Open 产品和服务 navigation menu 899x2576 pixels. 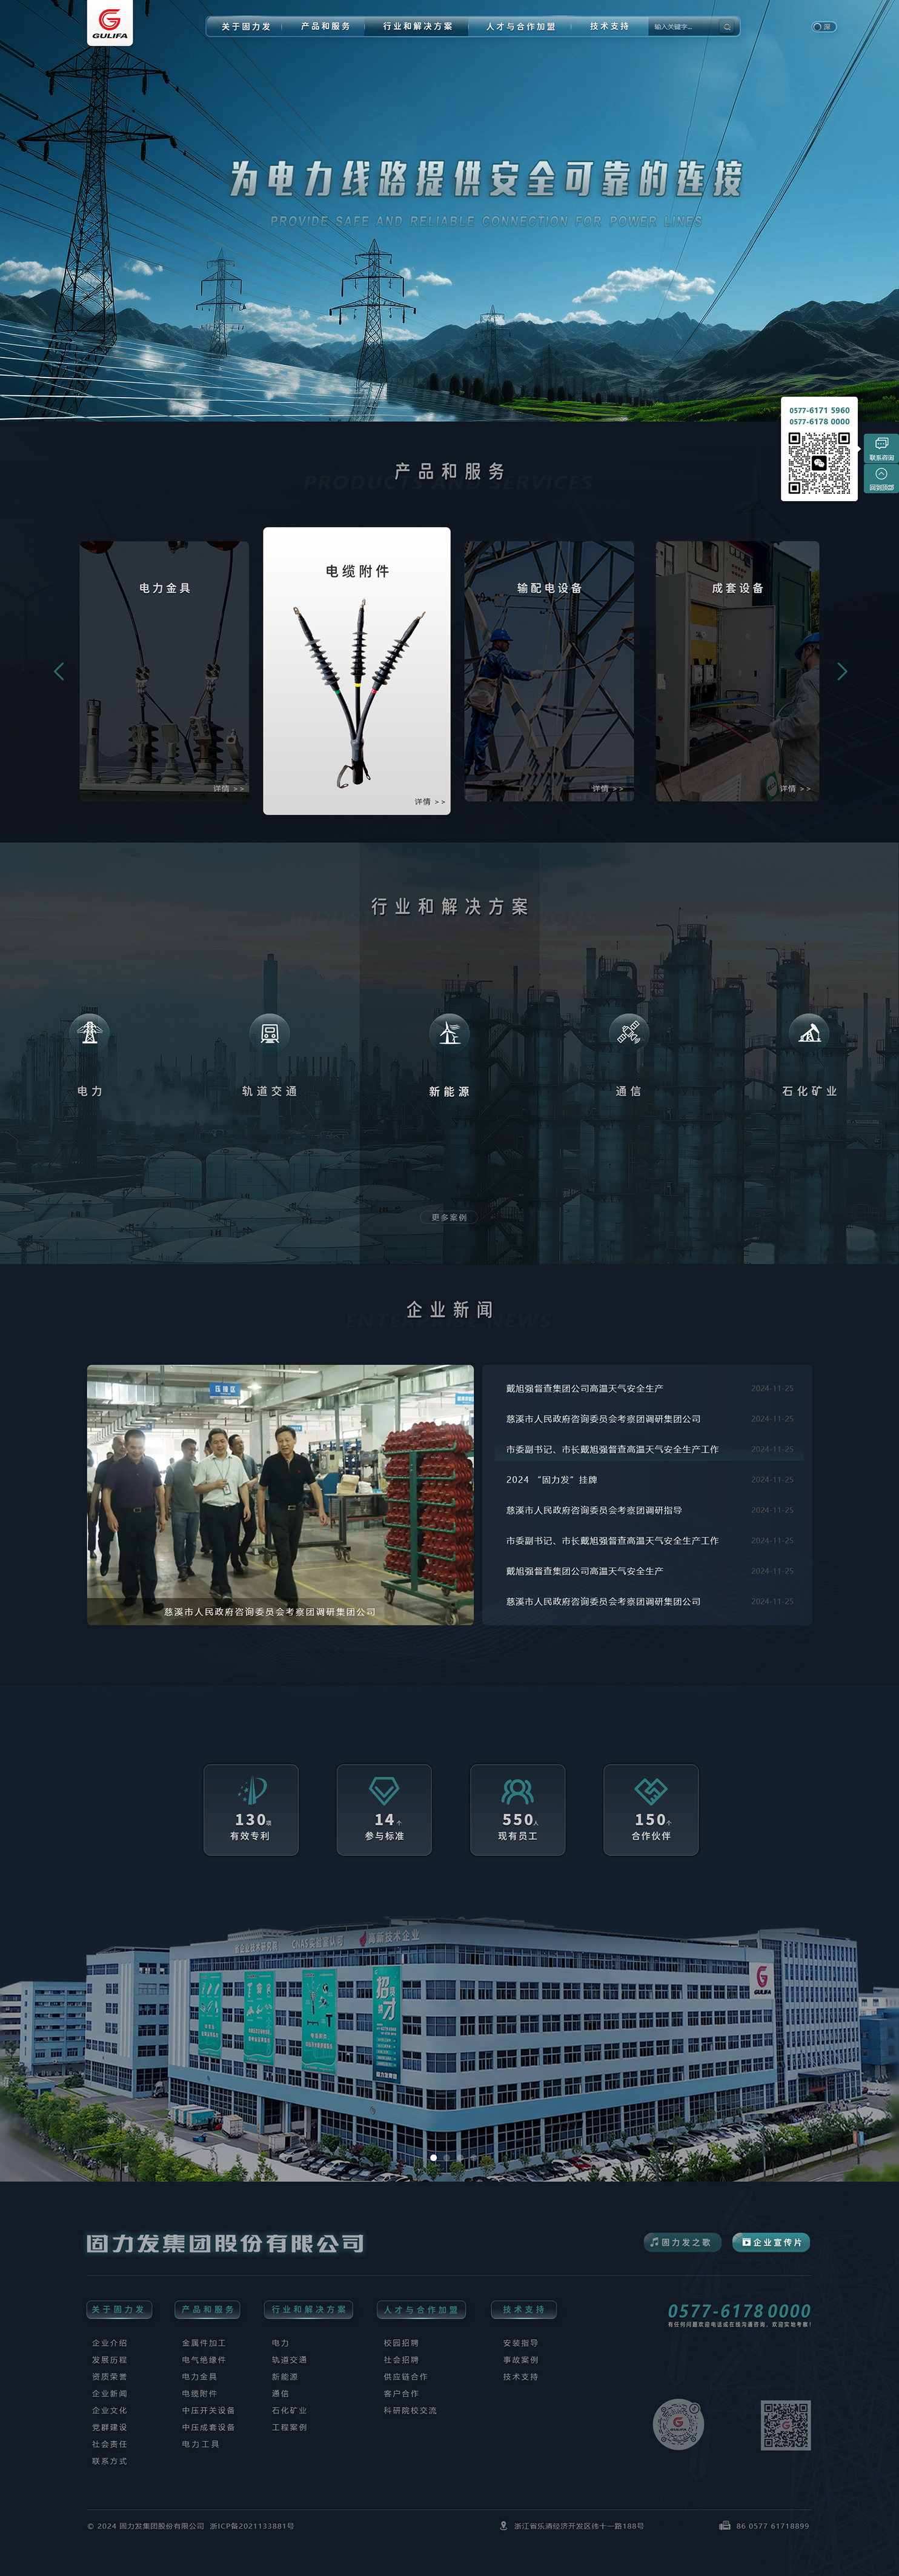click(x=326, y=27)
